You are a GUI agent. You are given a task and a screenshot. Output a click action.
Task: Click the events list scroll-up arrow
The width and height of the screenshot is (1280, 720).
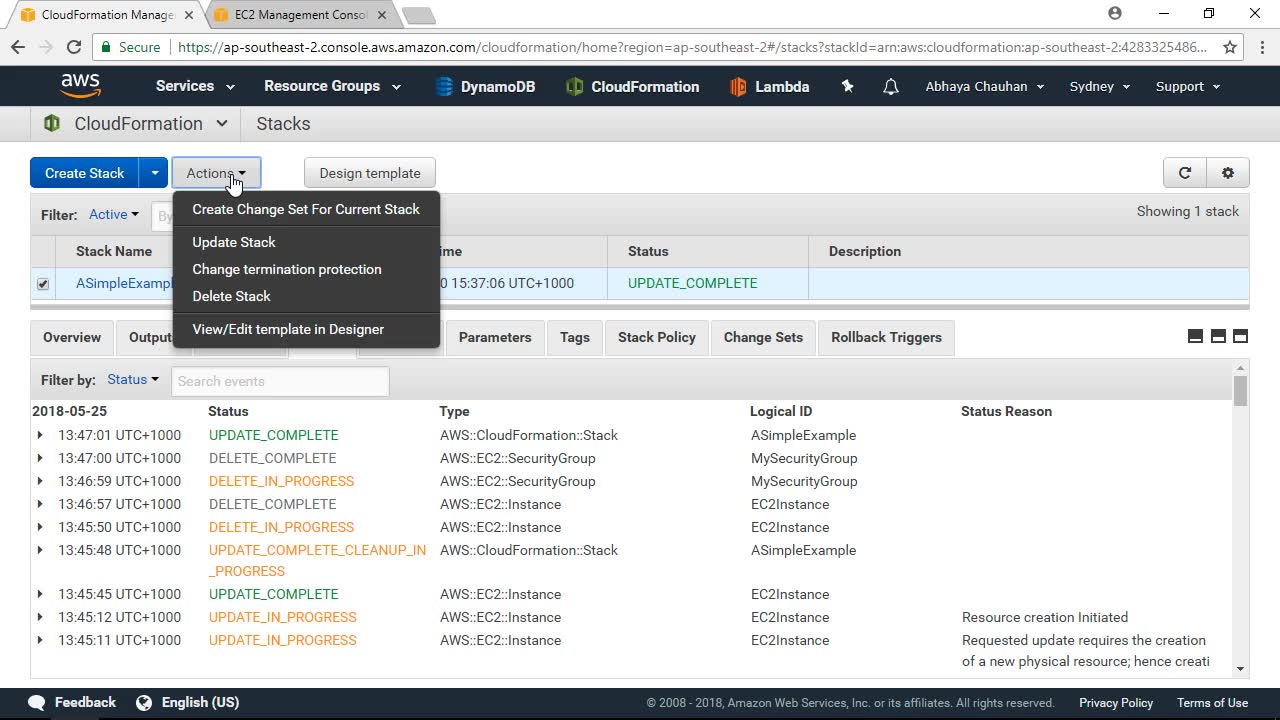(1240, 369)
